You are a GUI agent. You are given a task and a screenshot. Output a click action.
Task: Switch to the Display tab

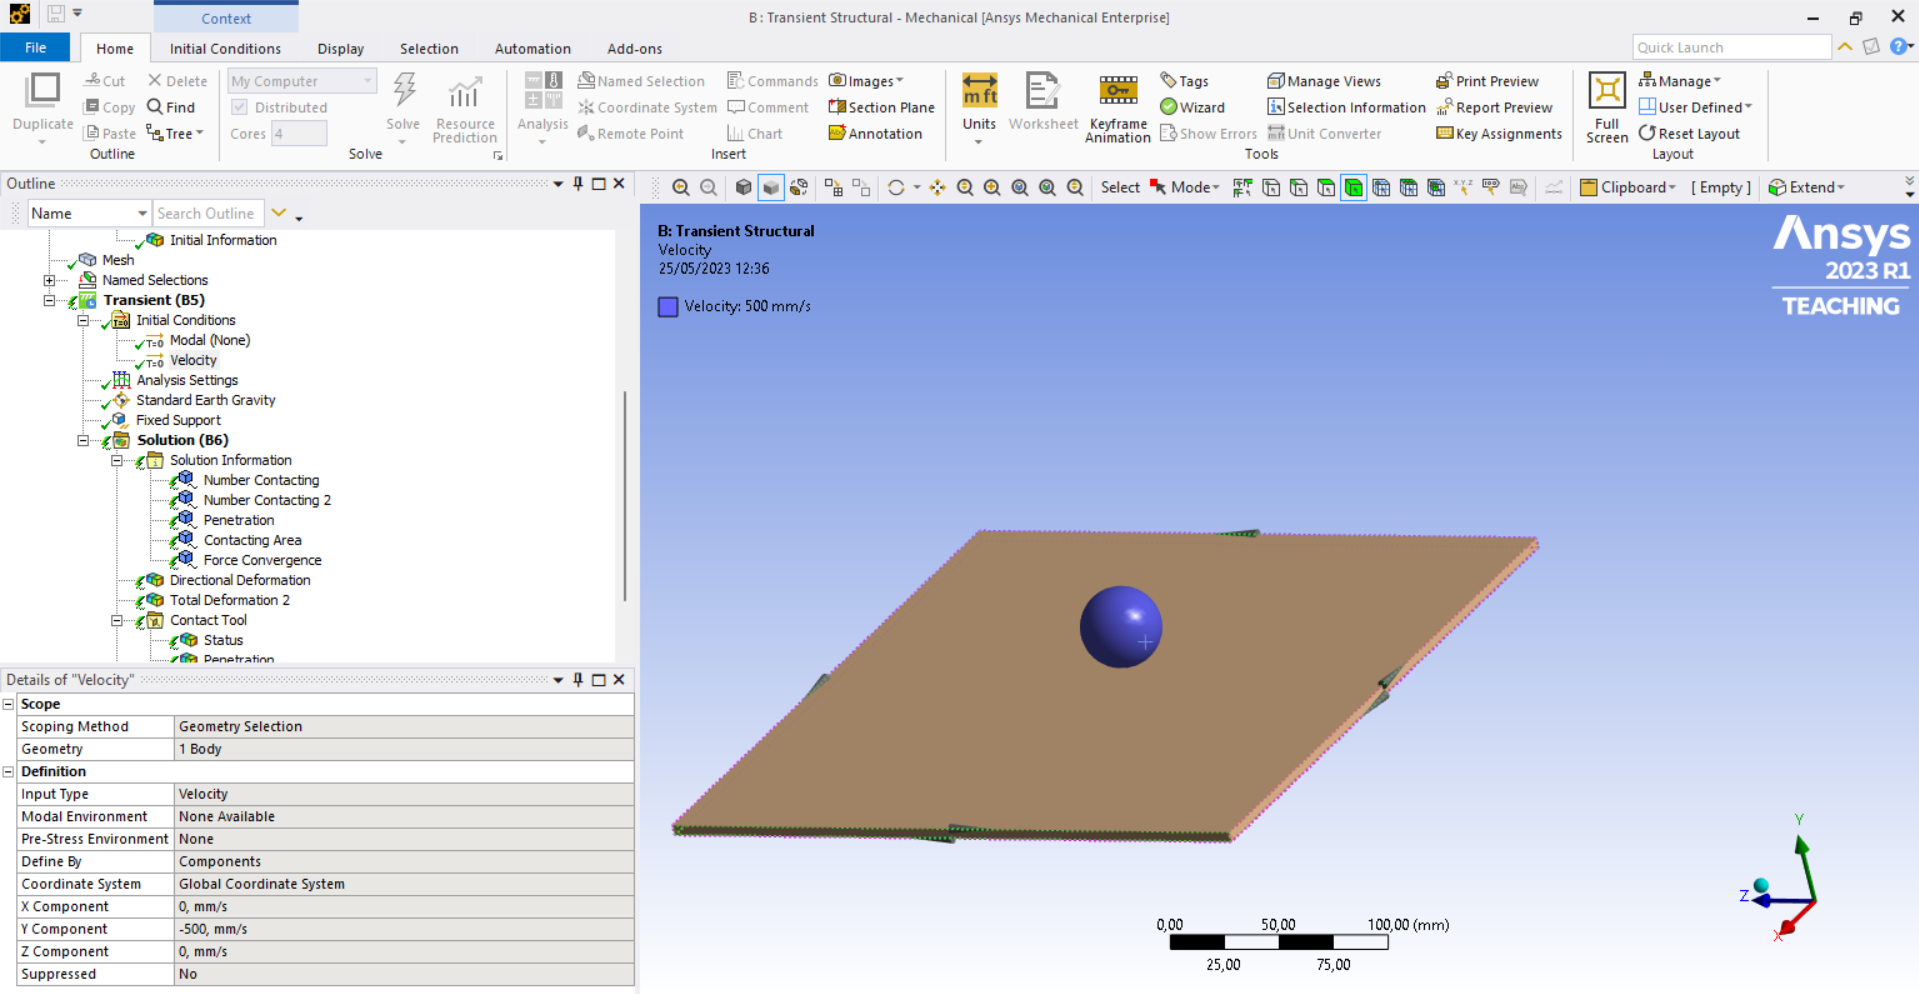click(341, 48)
